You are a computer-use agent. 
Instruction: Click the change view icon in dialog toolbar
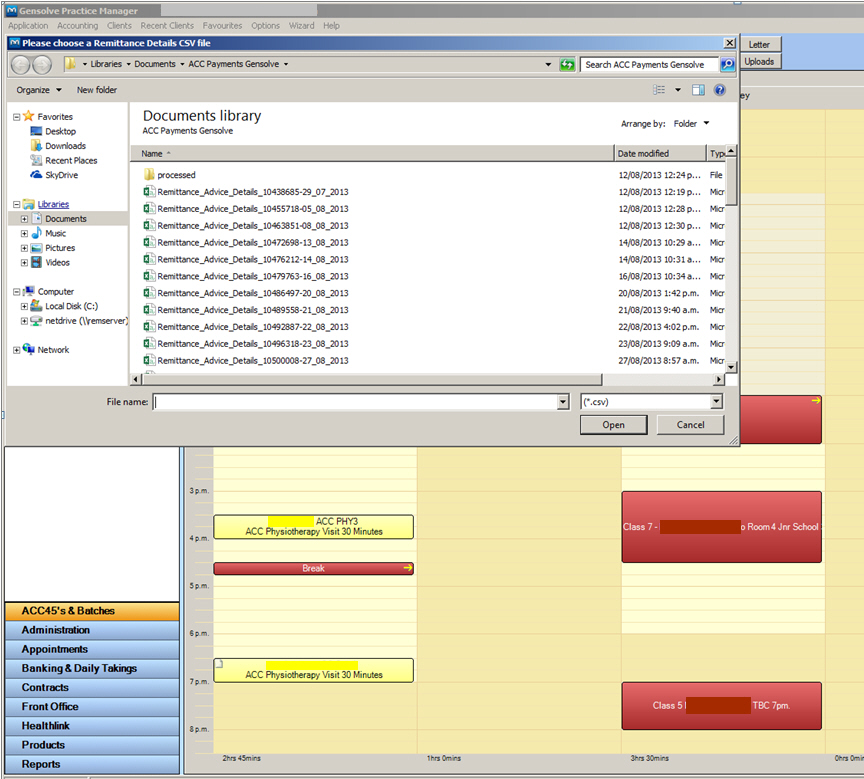659,90
